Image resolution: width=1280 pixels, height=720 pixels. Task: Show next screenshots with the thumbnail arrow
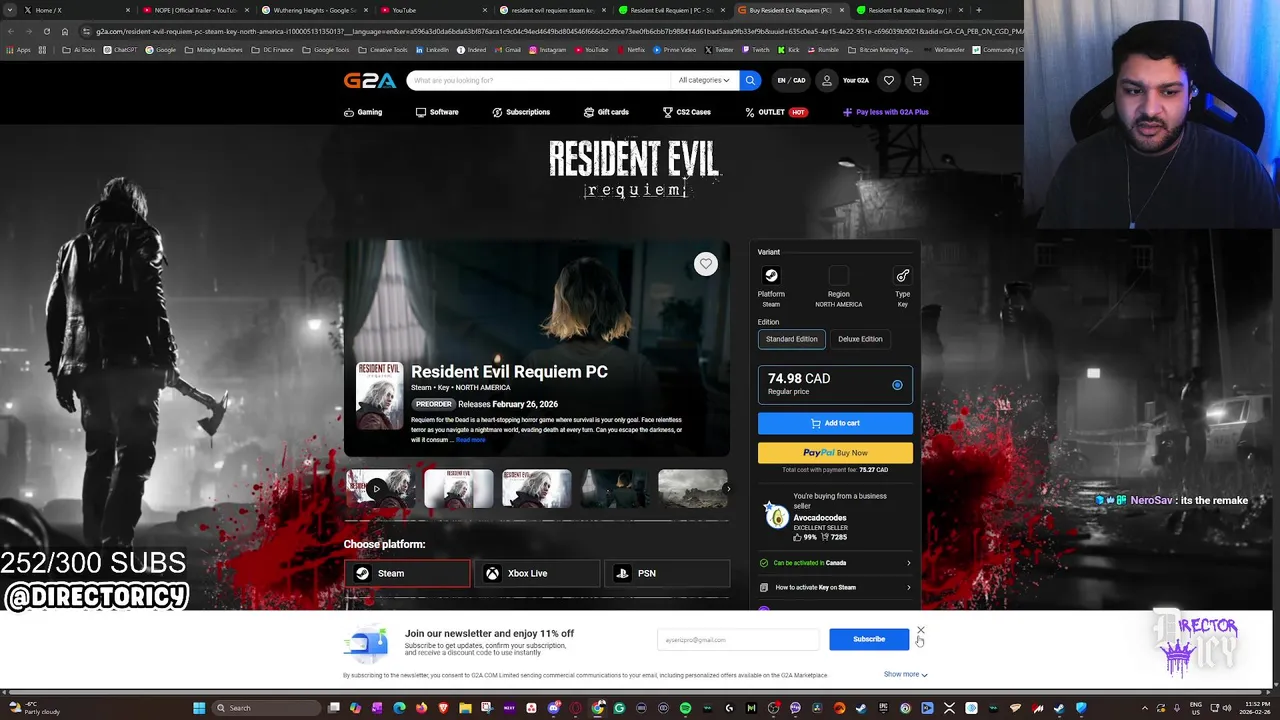tap(728, 489)
